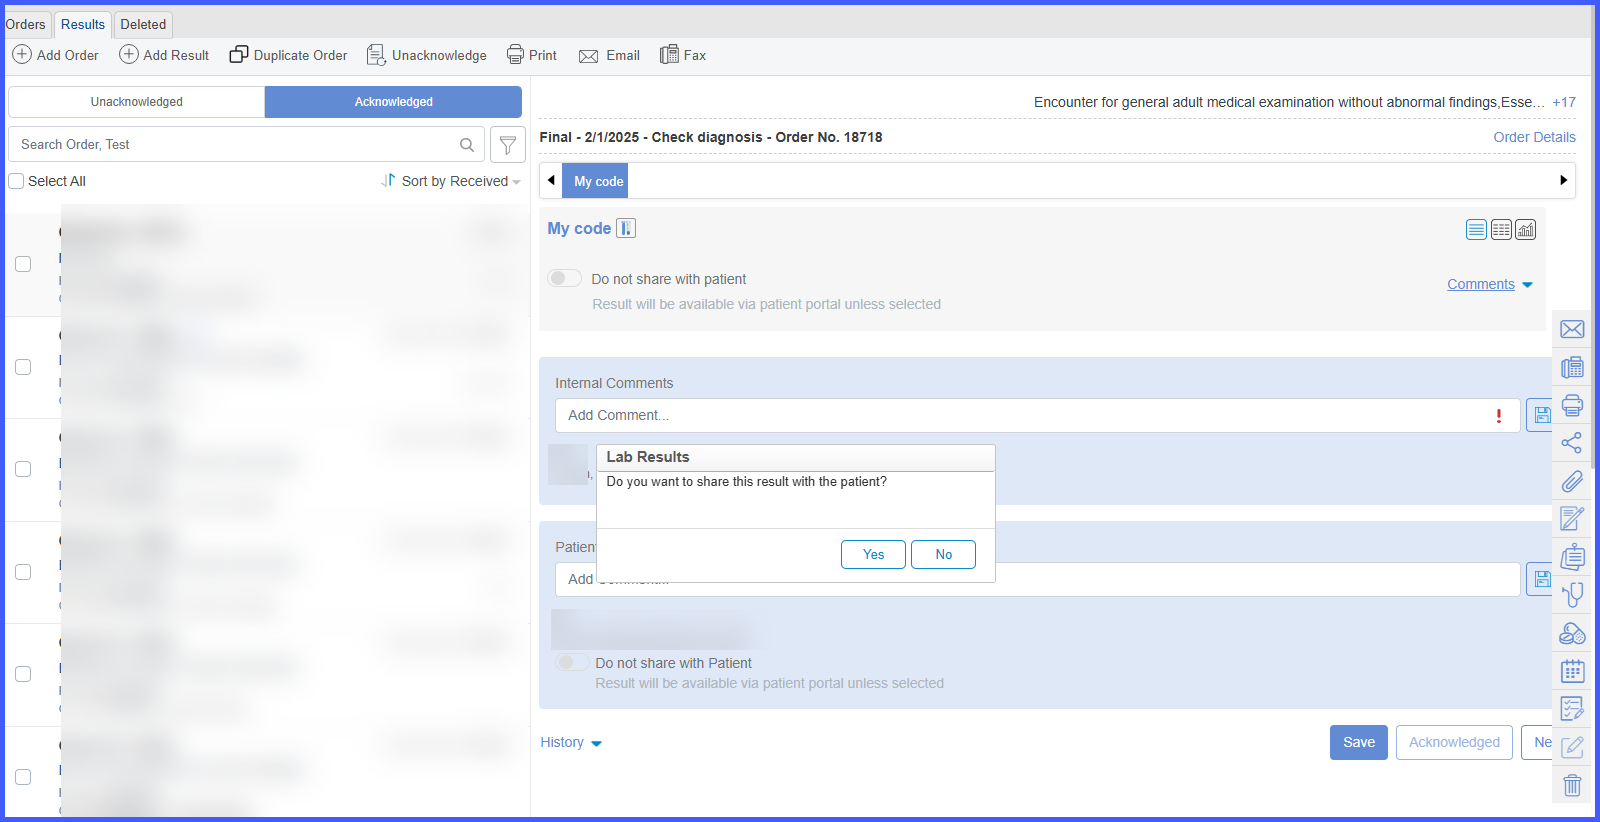Click No in Lab Results dialog

[x=943, y=554]
